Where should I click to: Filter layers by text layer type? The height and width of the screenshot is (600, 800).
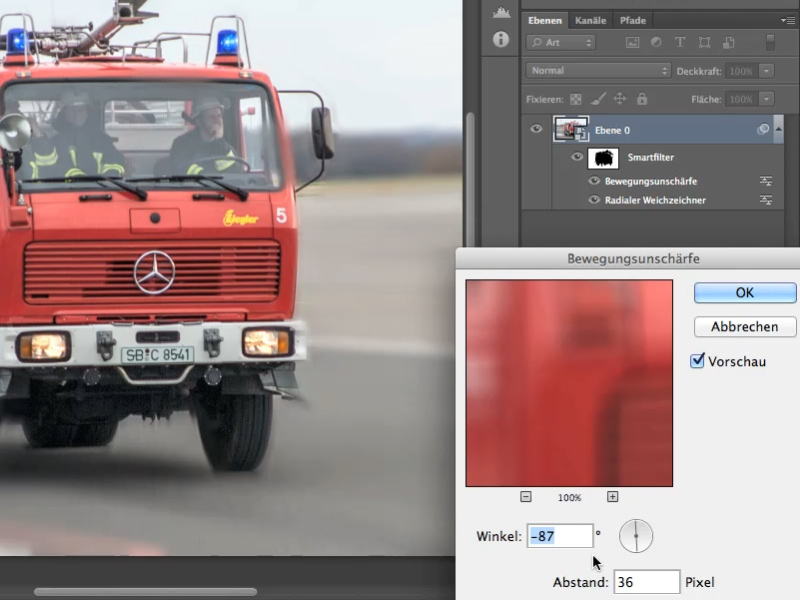680,42
